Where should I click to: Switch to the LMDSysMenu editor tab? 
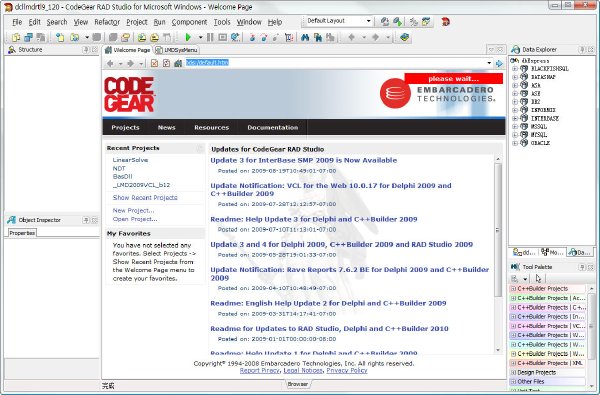pyautogui.click(x=176, y=50)
